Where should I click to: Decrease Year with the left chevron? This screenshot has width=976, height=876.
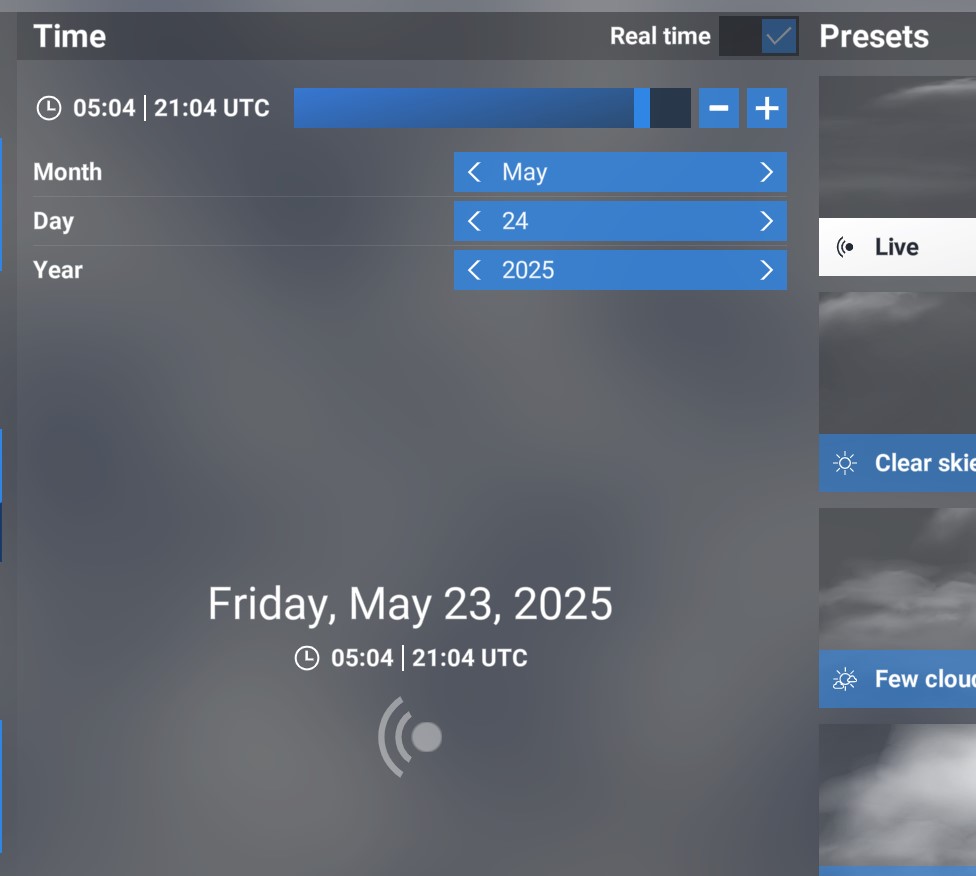[x=474, y=270]
